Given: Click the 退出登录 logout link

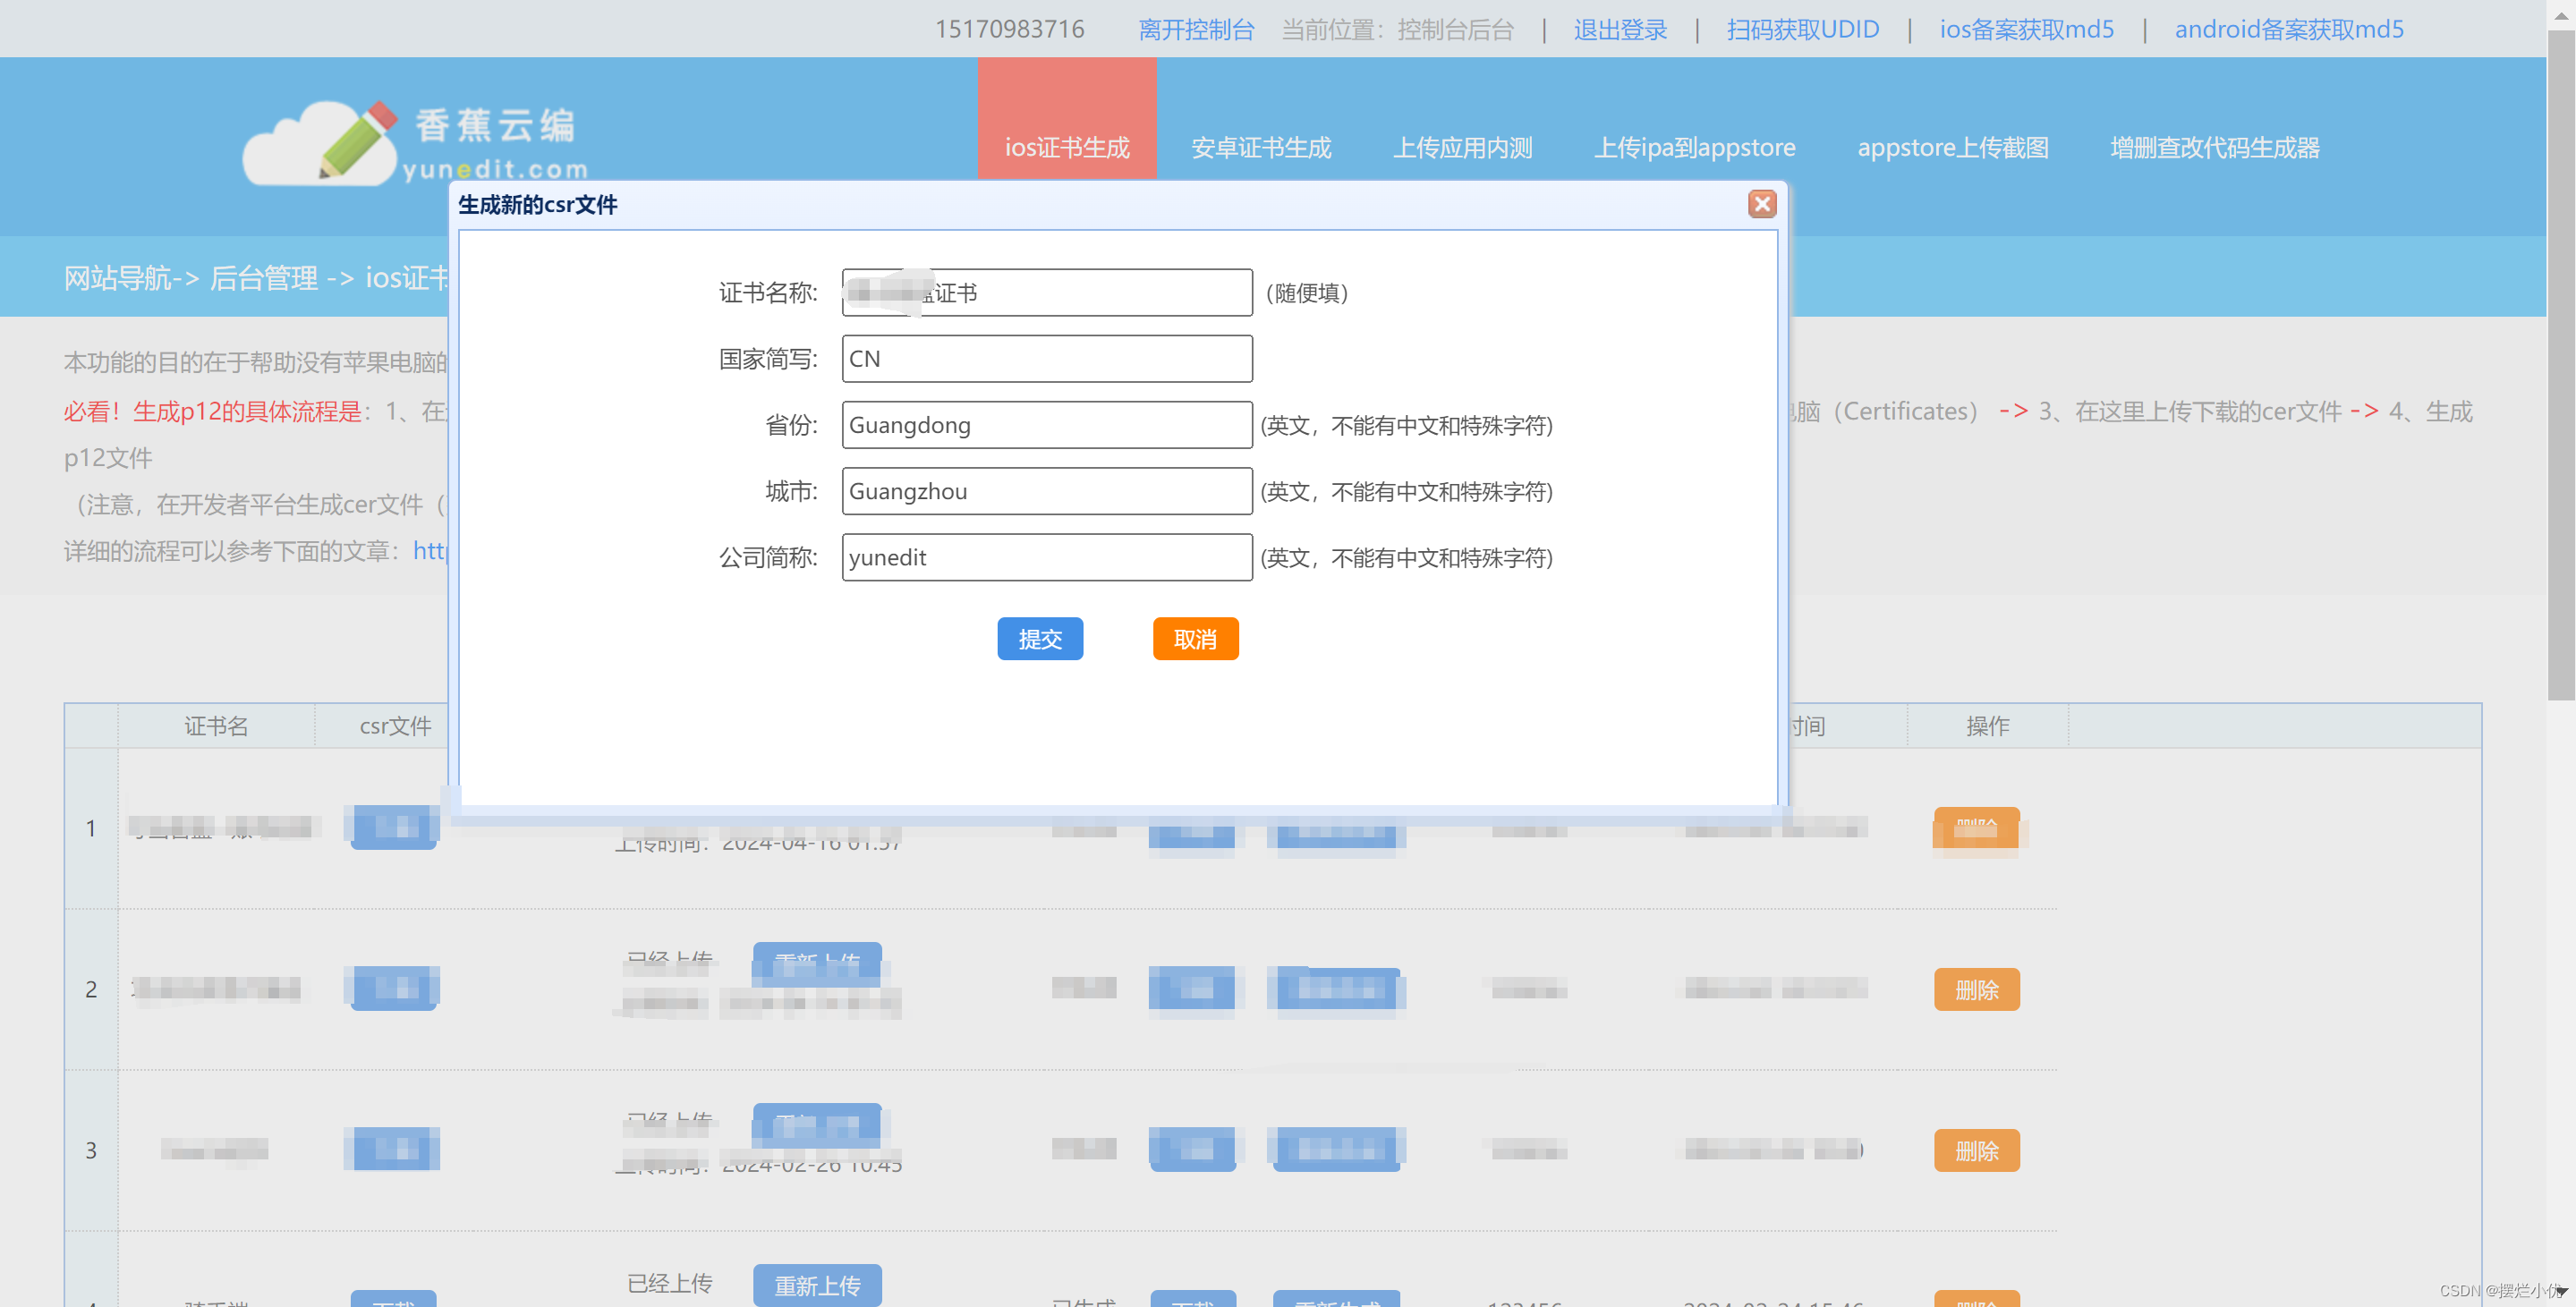Looking at the screenshot, I should click(1620, 29).
